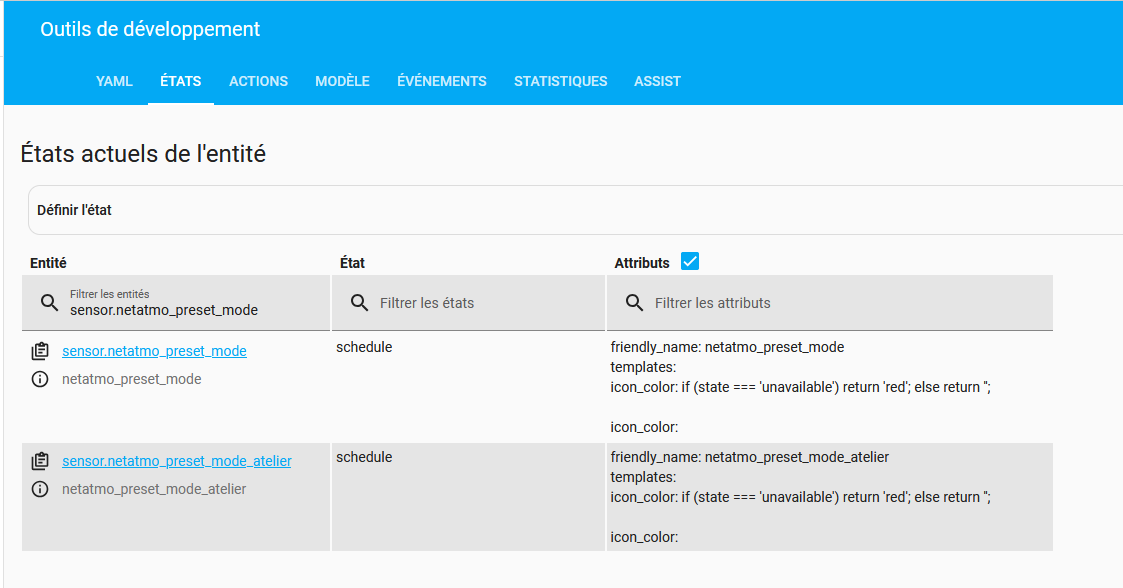
Task: Open info for netatmo_preset_mode entity
Action: pos(40,380)
